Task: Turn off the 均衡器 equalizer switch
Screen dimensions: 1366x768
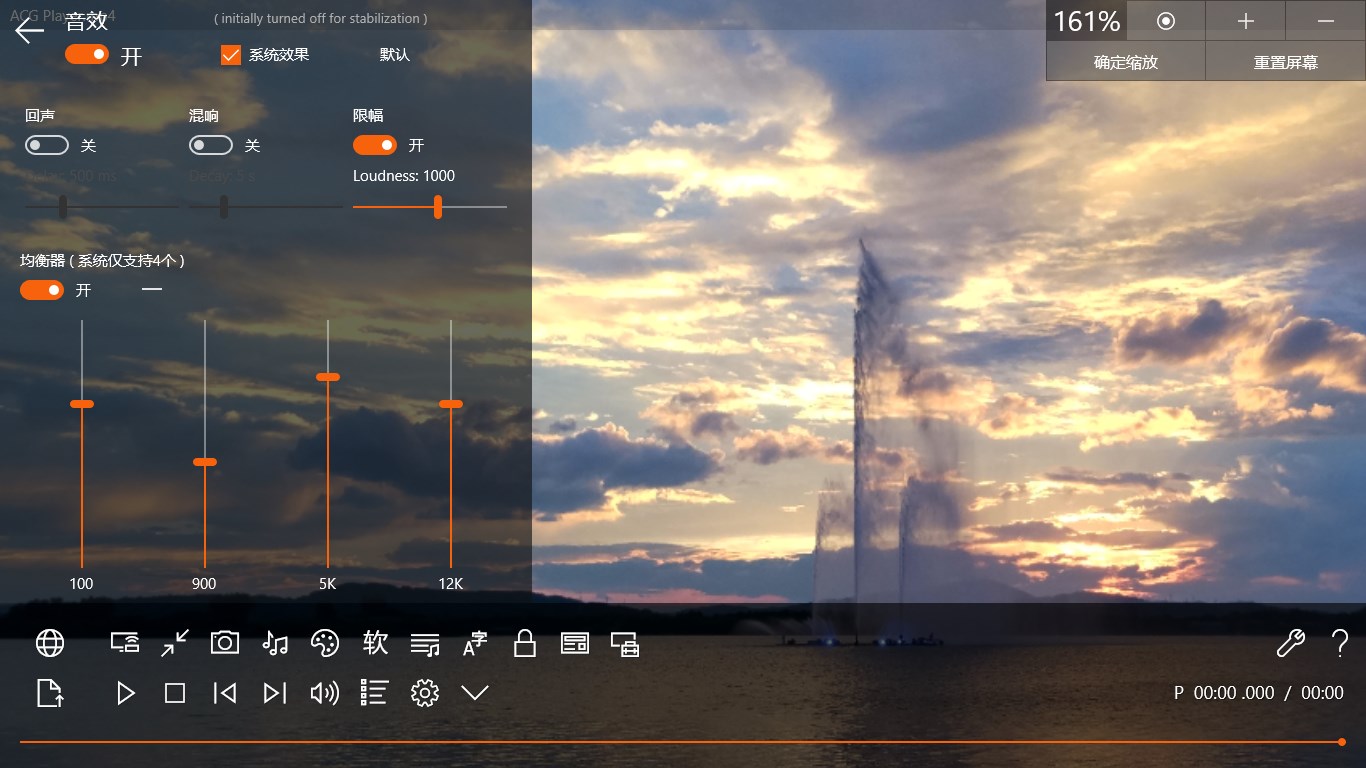Action: [42, 290]
